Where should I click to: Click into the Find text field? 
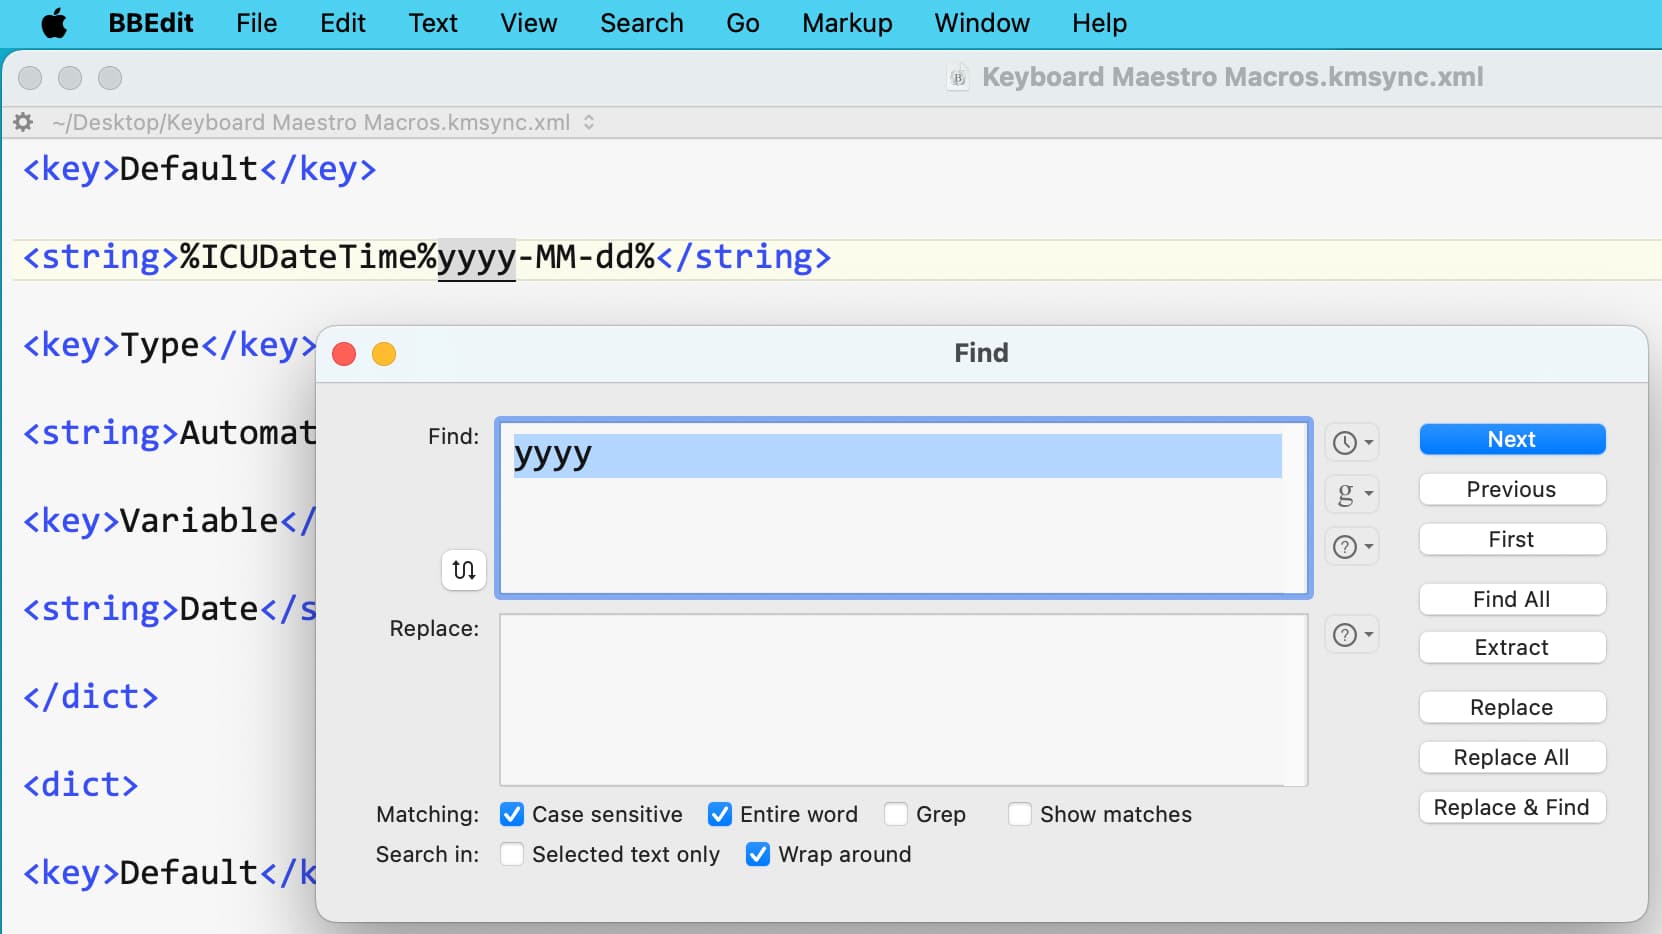click(904, 508)
